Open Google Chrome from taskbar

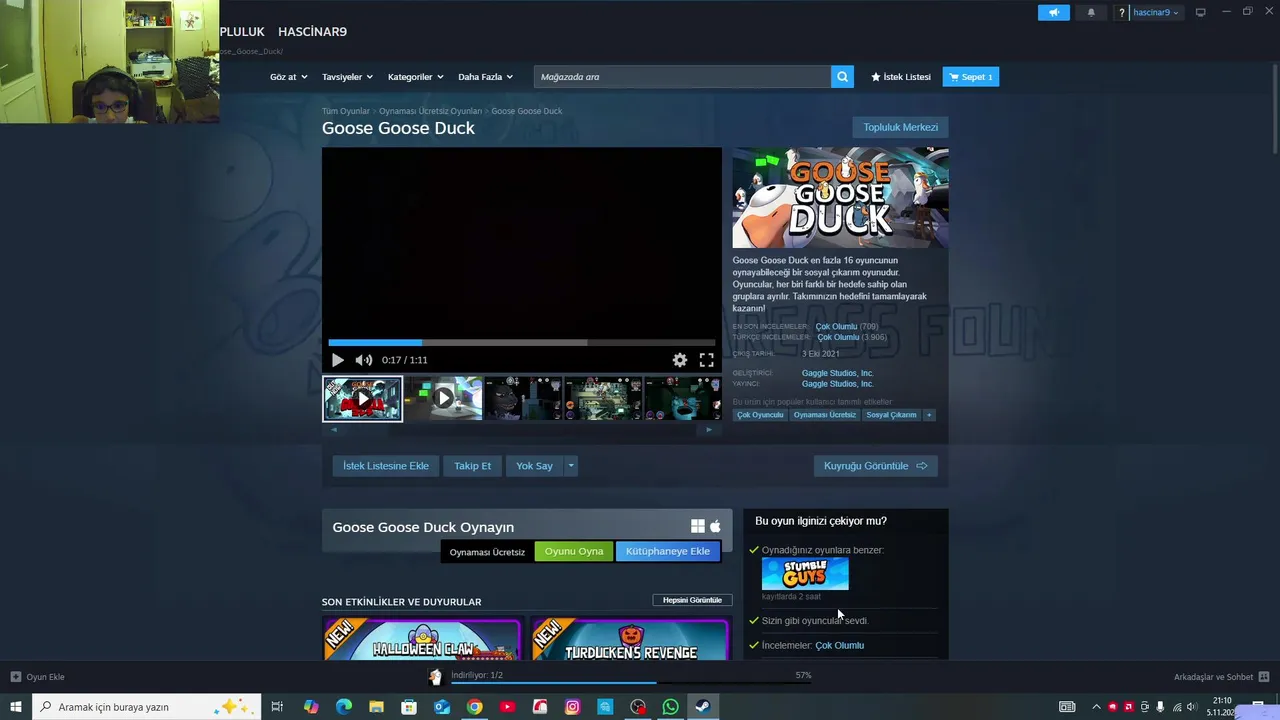[x=474, y=707]
